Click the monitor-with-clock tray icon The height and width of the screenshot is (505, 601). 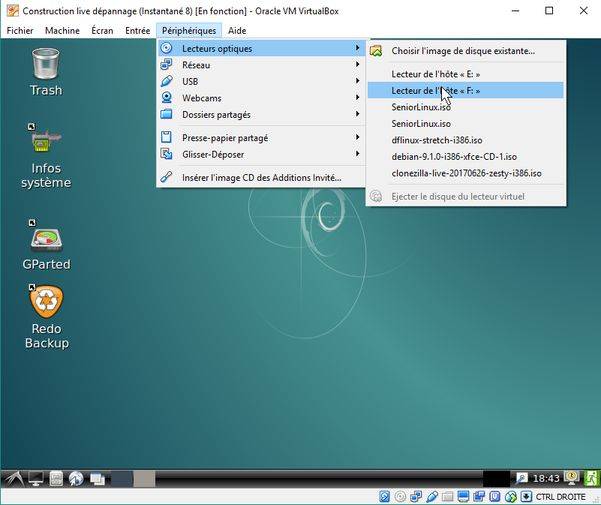(x=571, y=477)
